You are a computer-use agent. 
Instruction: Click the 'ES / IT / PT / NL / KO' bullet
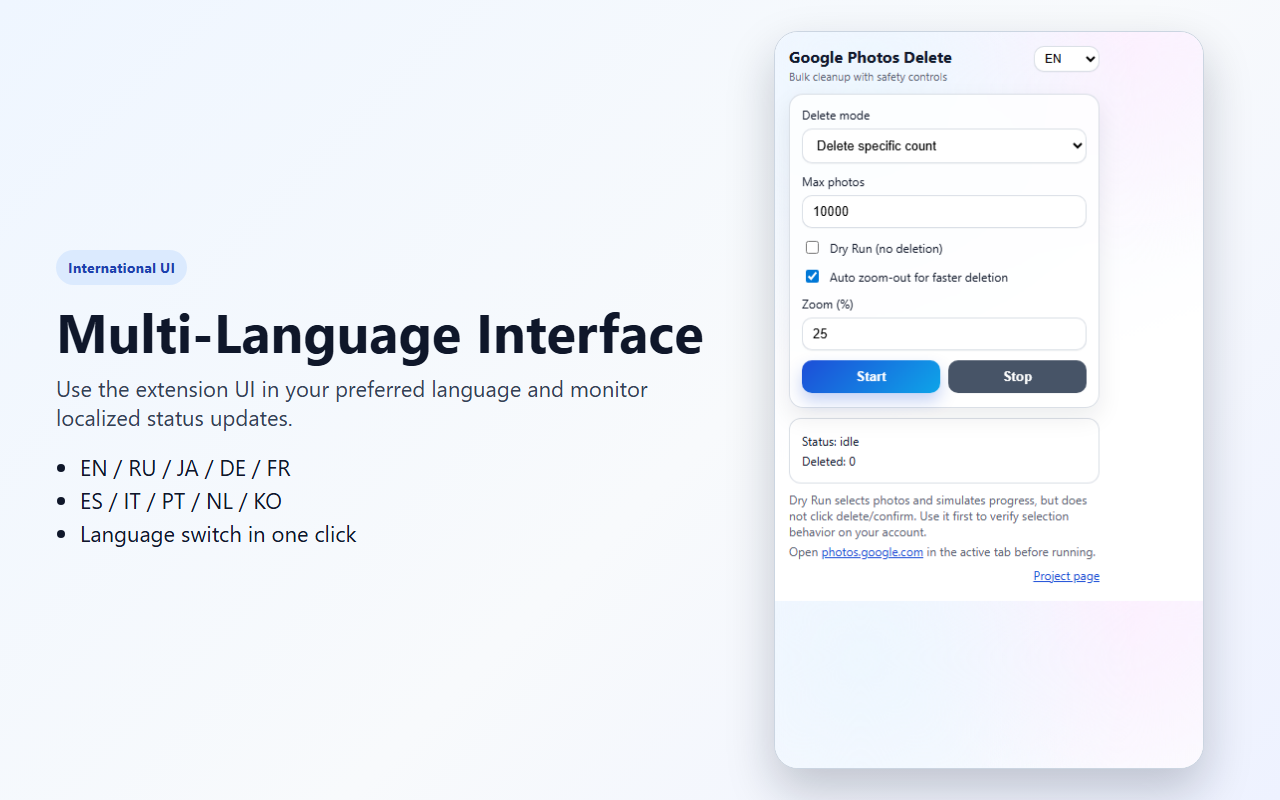[x=181, y=501]
